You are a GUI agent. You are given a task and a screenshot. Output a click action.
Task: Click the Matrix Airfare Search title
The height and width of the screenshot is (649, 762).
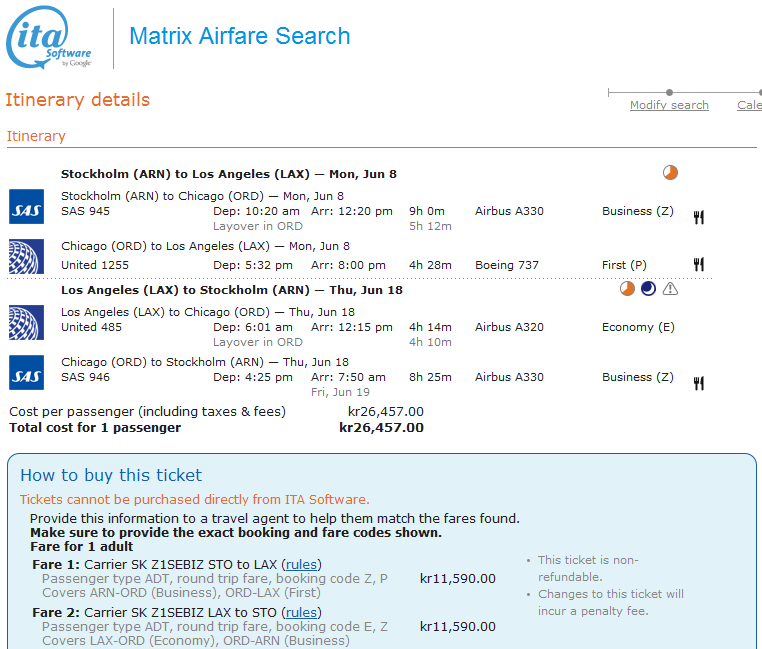pyautogui.click(x=240, y=37)
